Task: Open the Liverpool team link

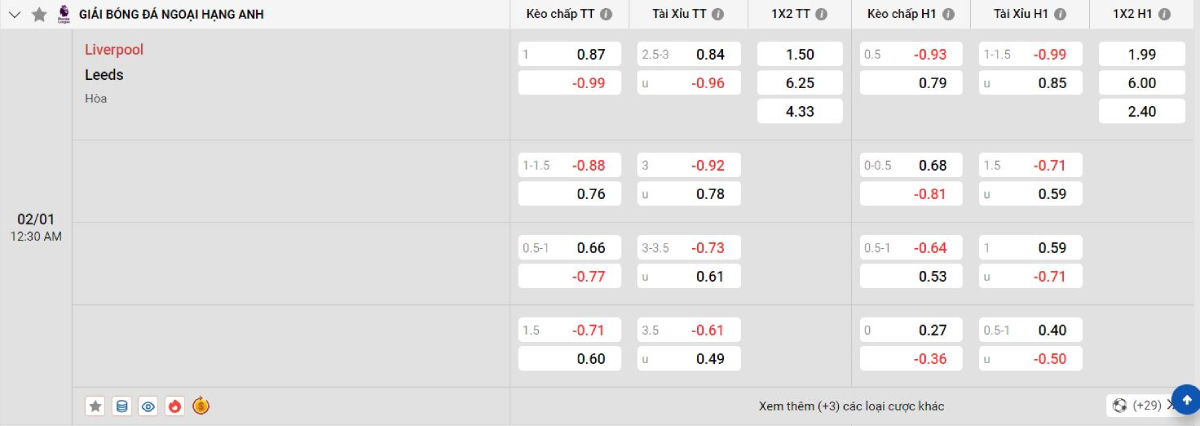Action: coord(114,50)
